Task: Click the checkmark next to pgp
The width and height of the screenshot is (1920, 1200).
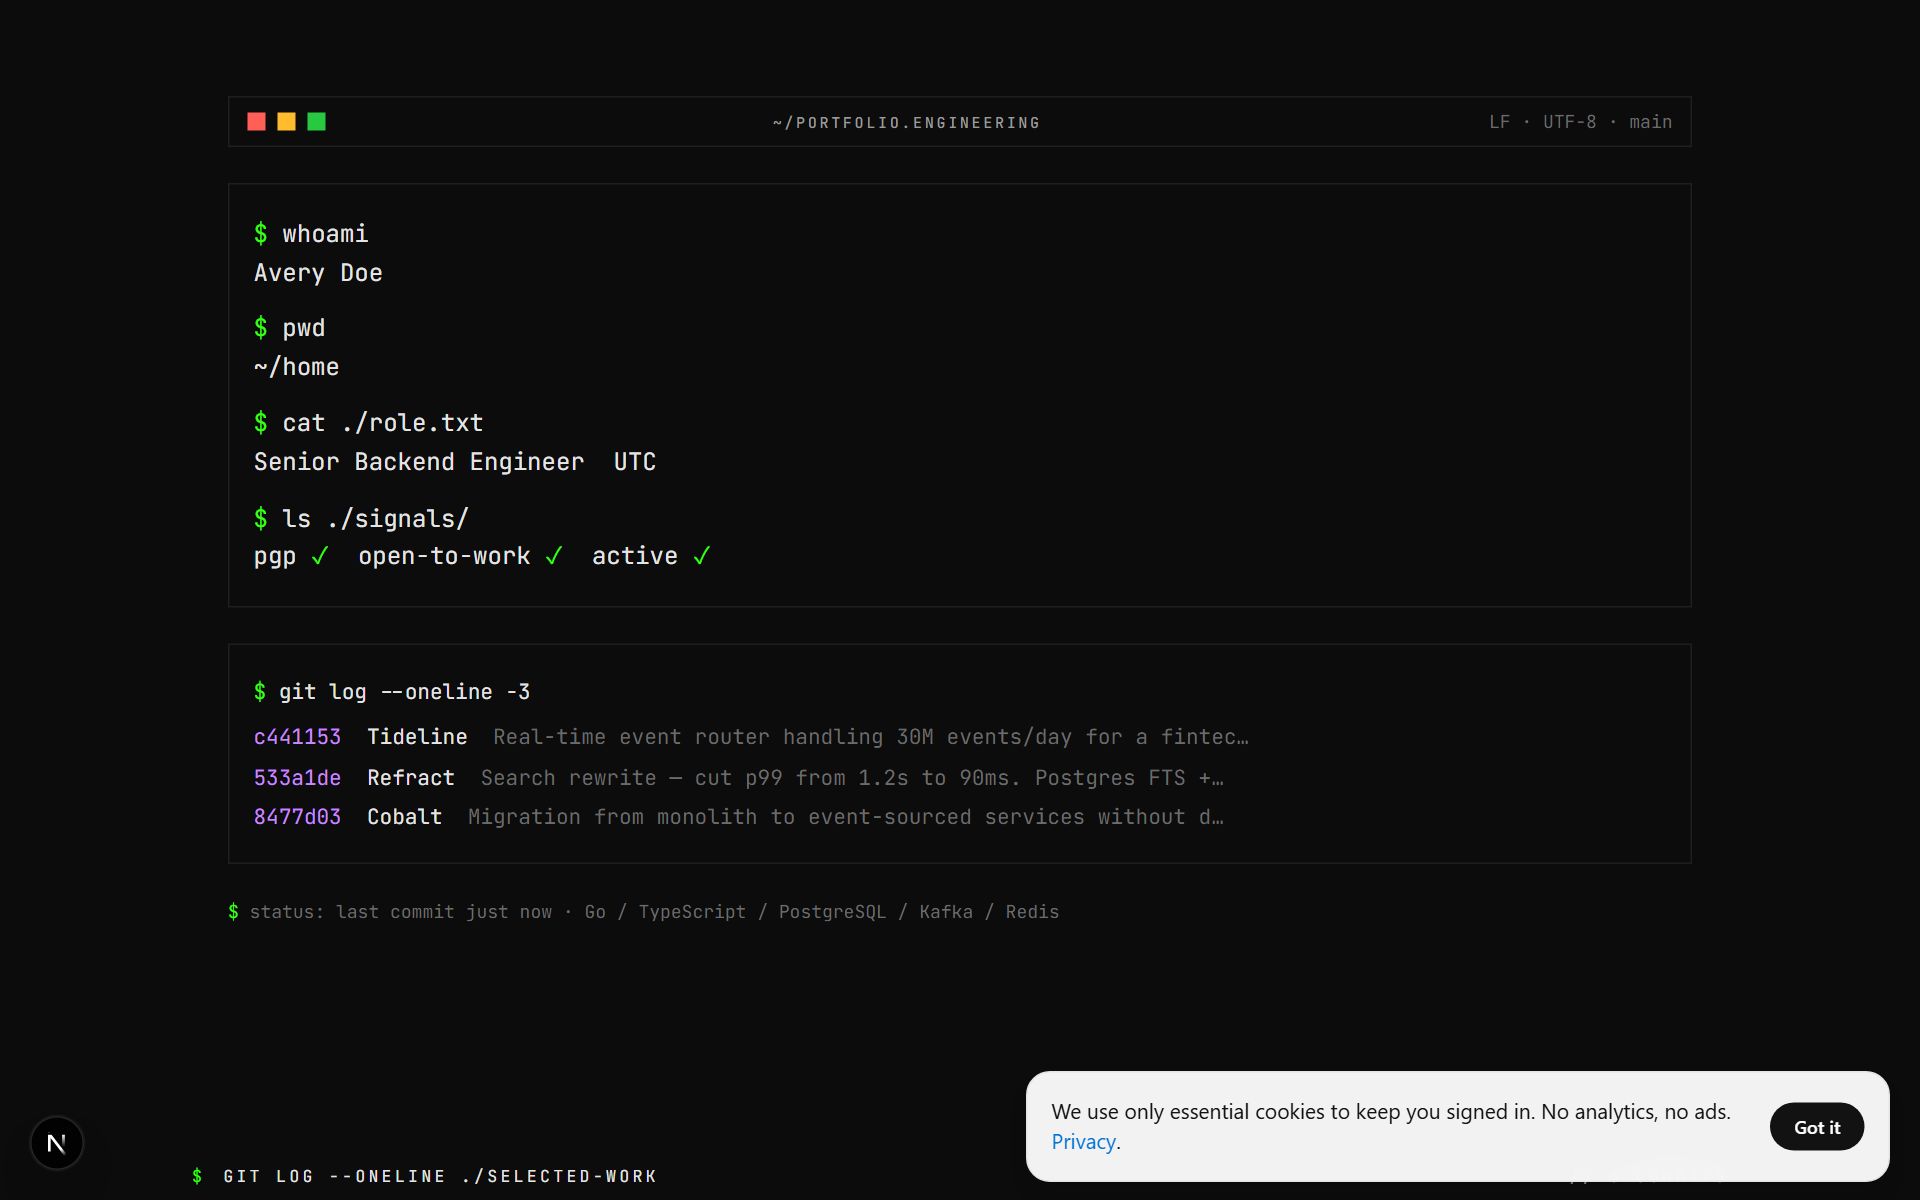Action: coord(320,556)
